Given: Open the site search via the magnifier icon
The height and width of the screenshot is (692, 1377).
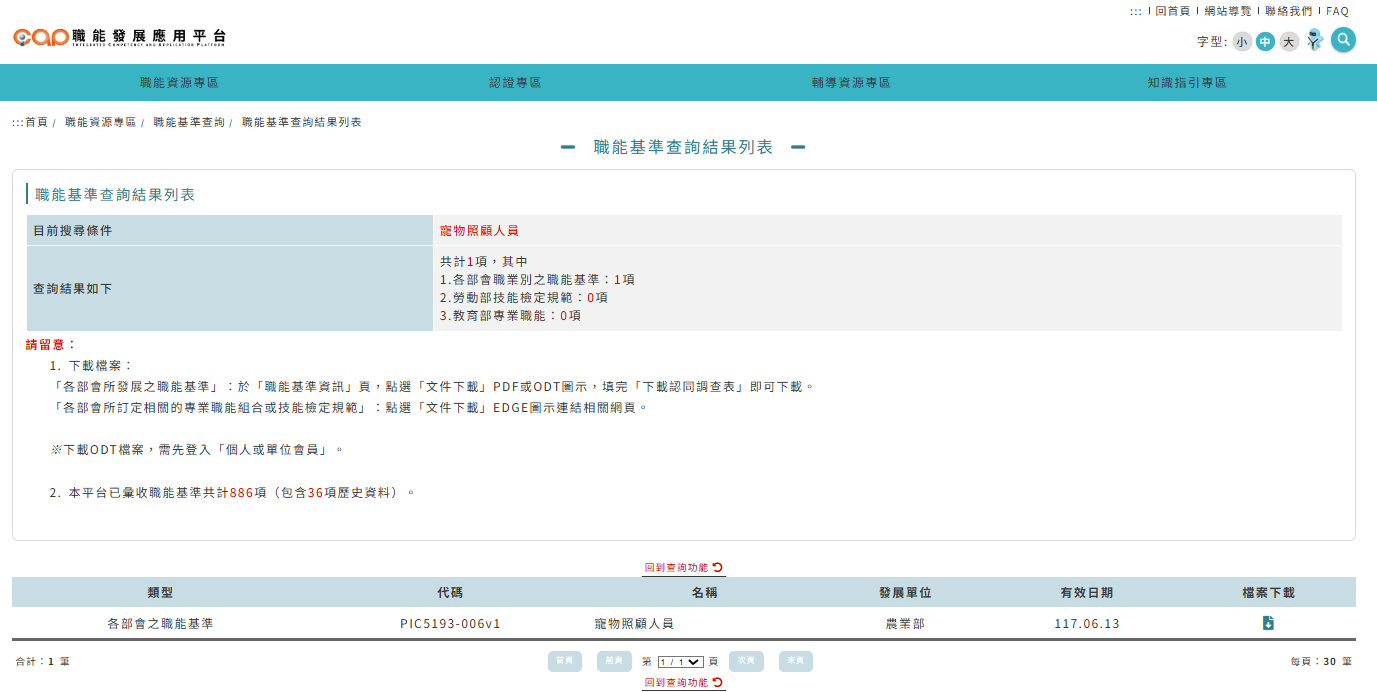Looking at the screenshot, I should pyautogui.click(x=1344, y=40).
